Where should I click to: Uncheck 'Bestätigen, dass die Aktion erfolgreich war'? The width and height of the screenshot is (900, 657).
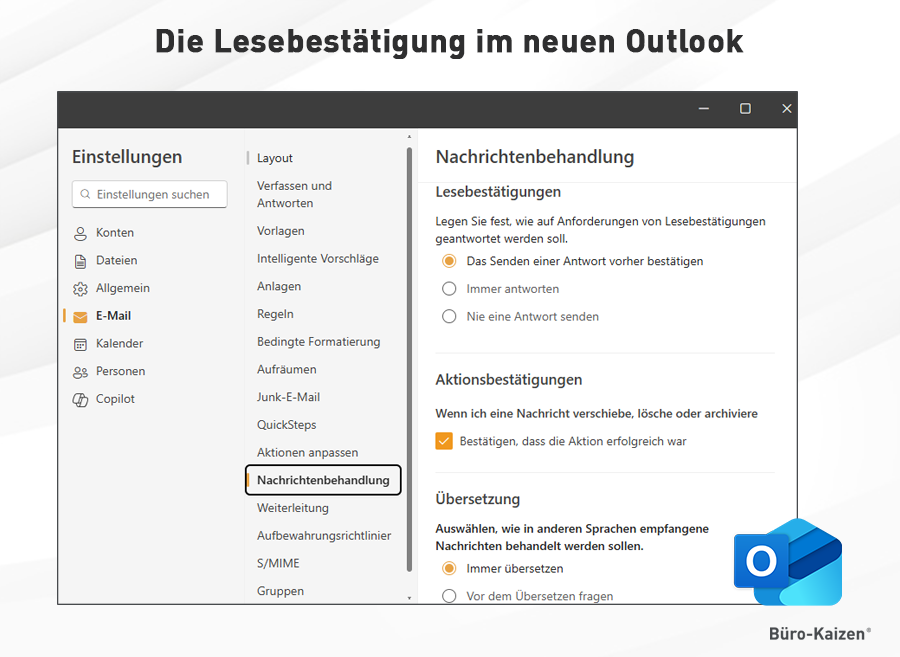tap(444, 441)
